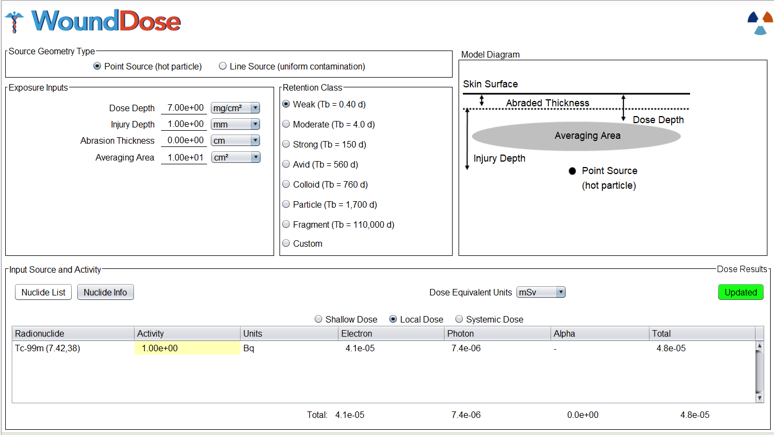This screenshot has height=435, width=774.
Task: Click the Units column header
Action: (x=289, y=333)
